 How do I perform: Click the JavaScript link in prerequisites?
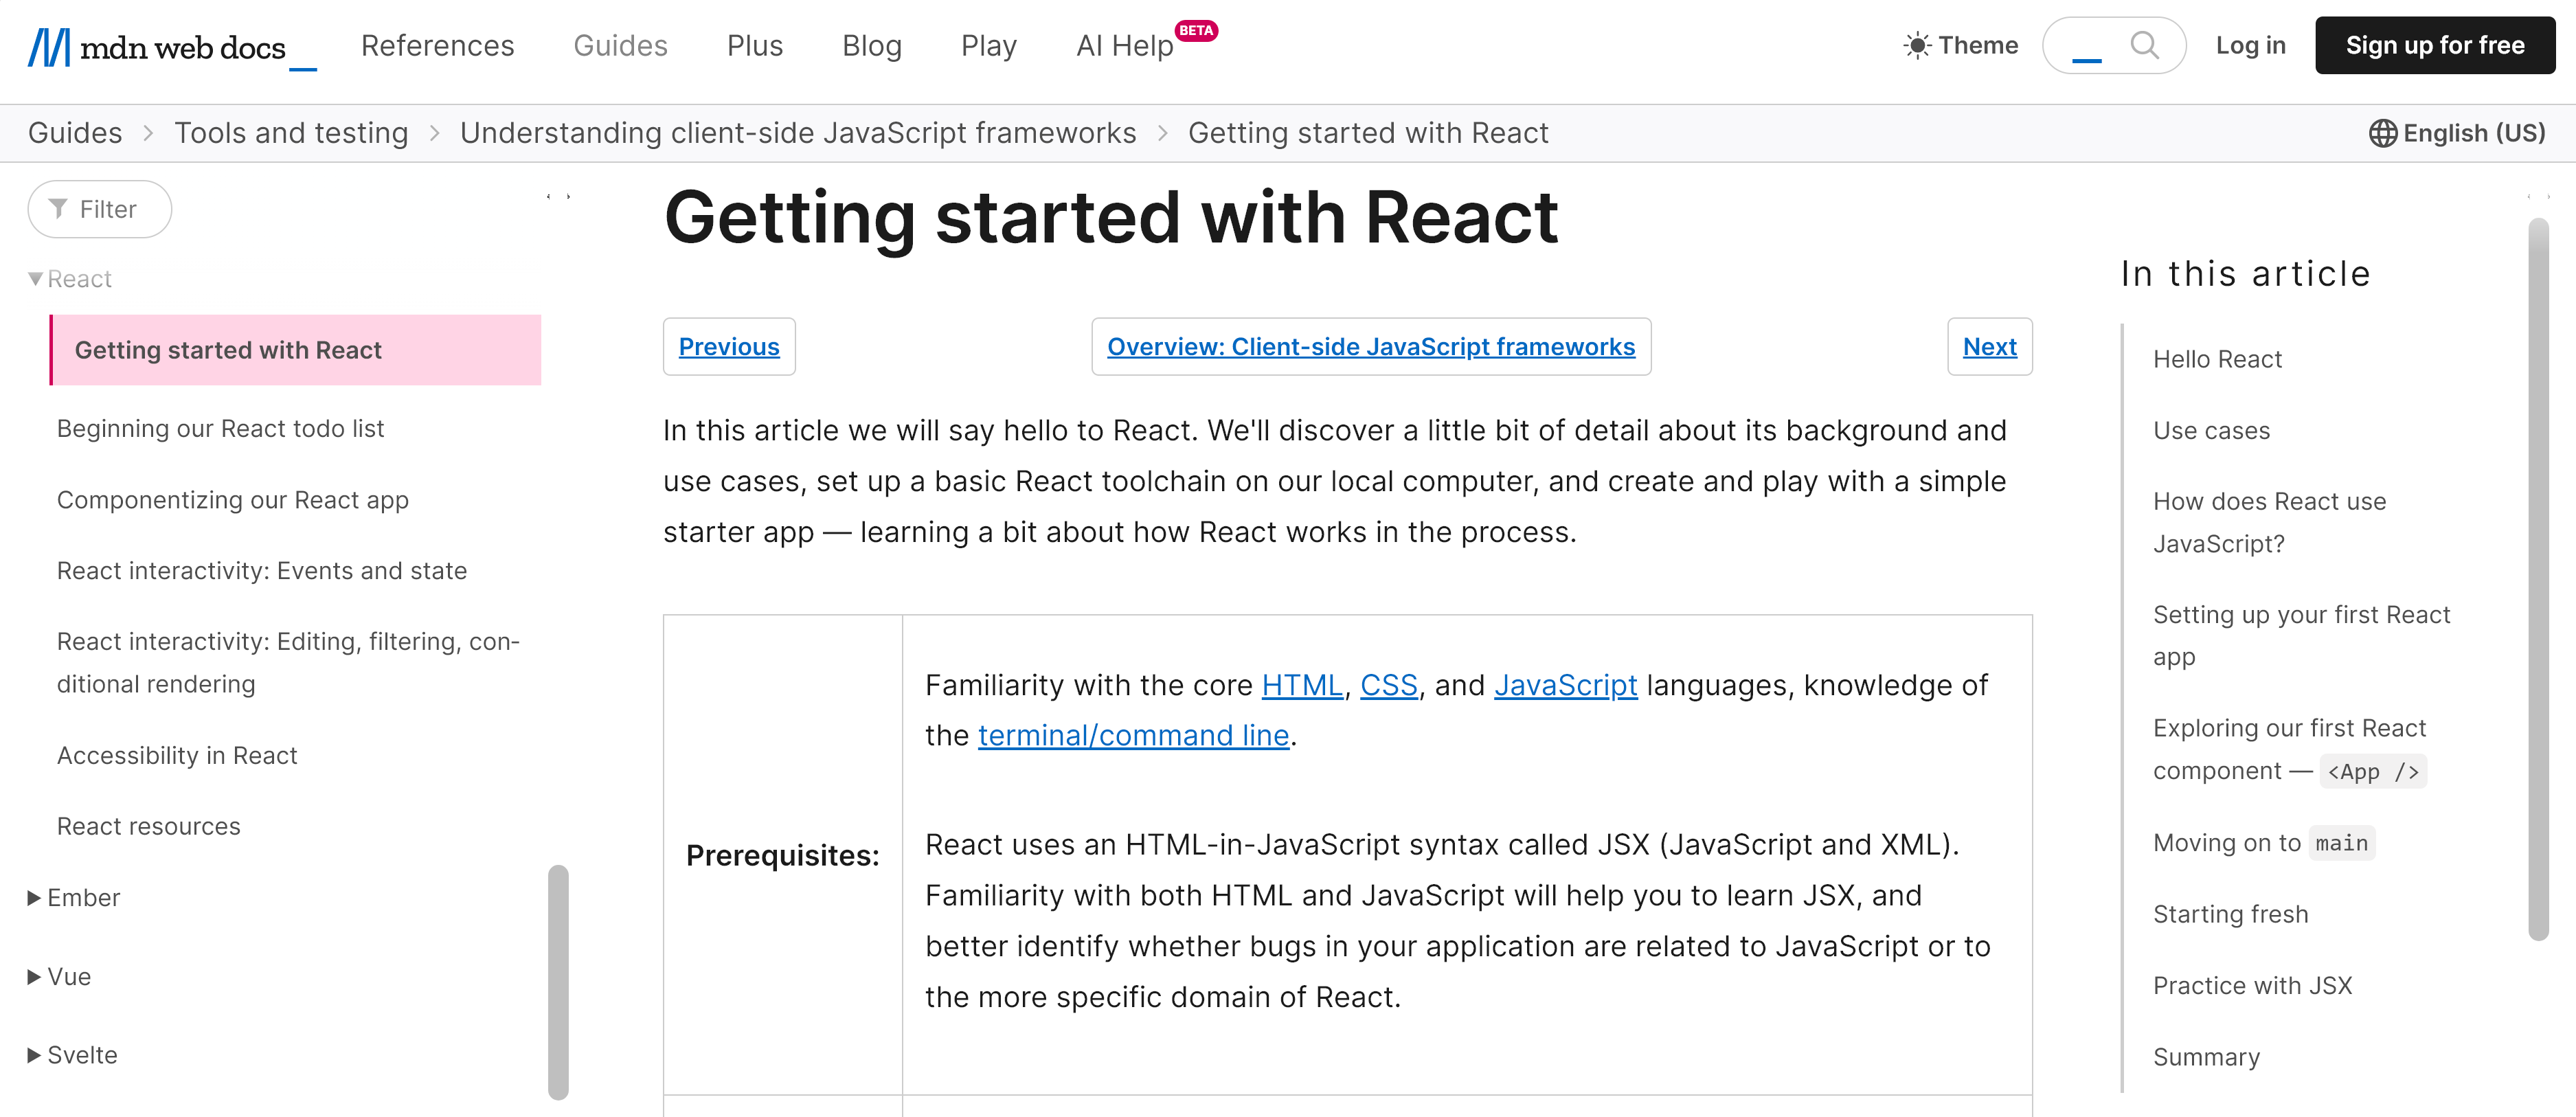[1565, 686]
